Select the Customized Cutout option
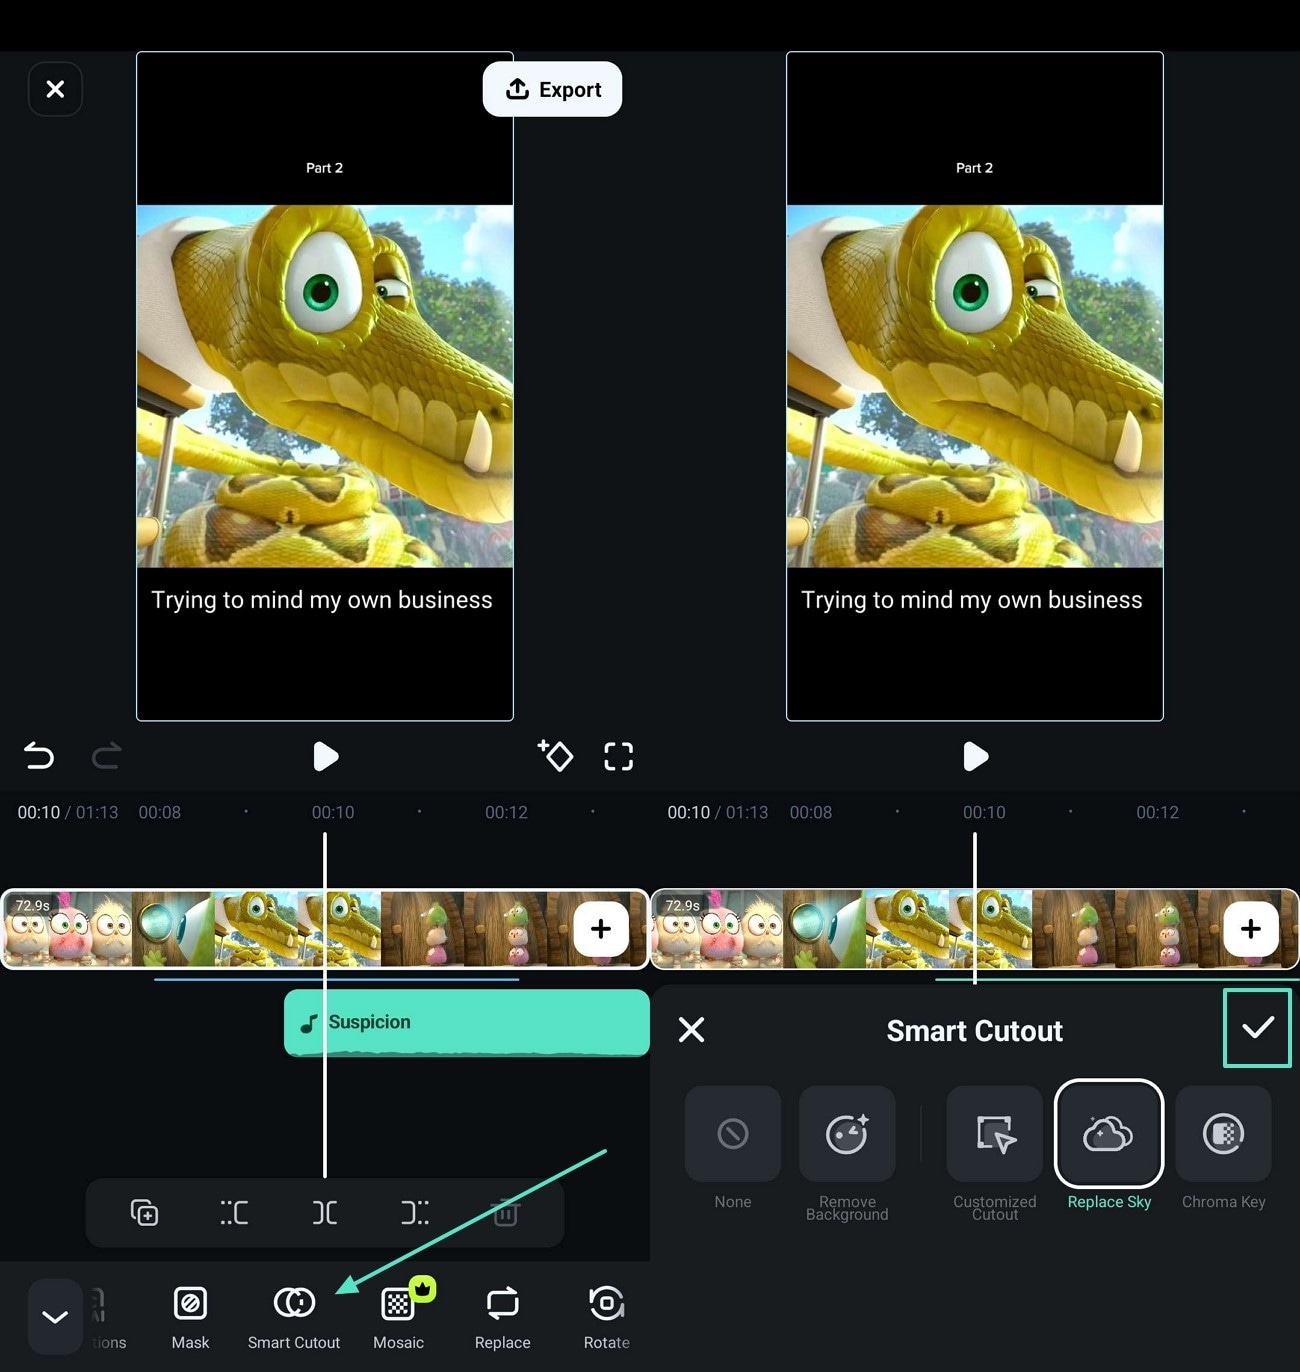Viewport: 1300px width, 1372px height. click(995, 1153)
